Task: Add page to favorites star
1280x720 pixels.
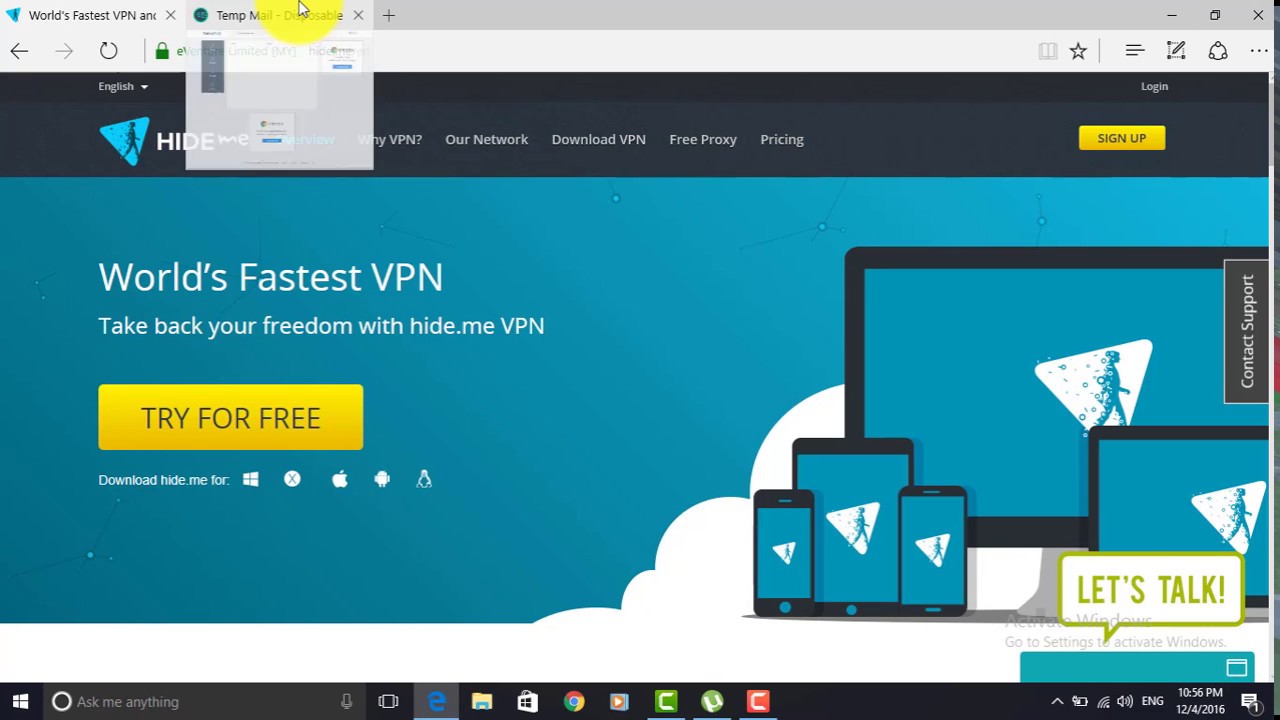Action: (1078, 51)
